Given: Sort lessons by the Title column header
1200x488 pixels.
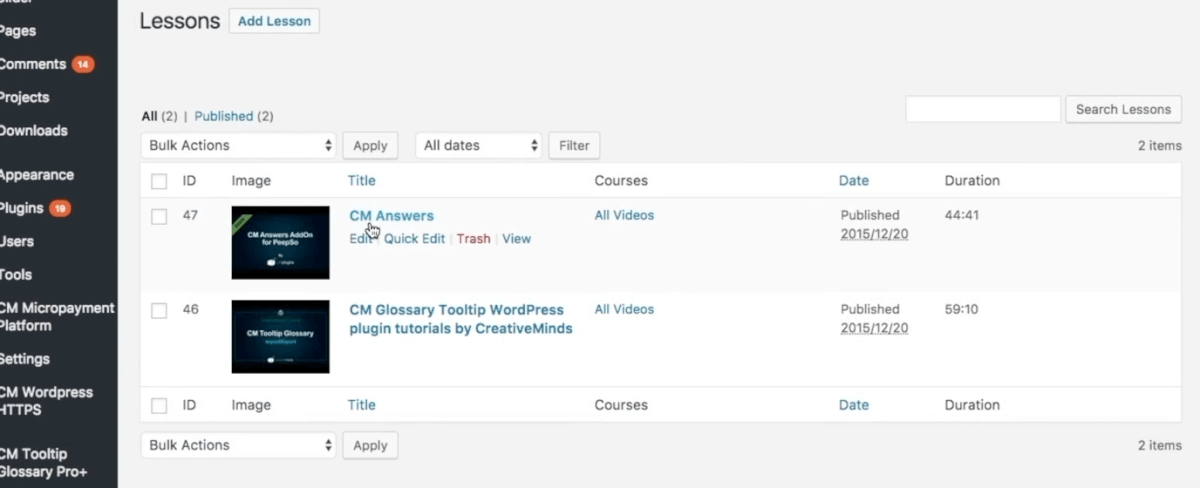Looking at the screenshot, I should (362, 181).
